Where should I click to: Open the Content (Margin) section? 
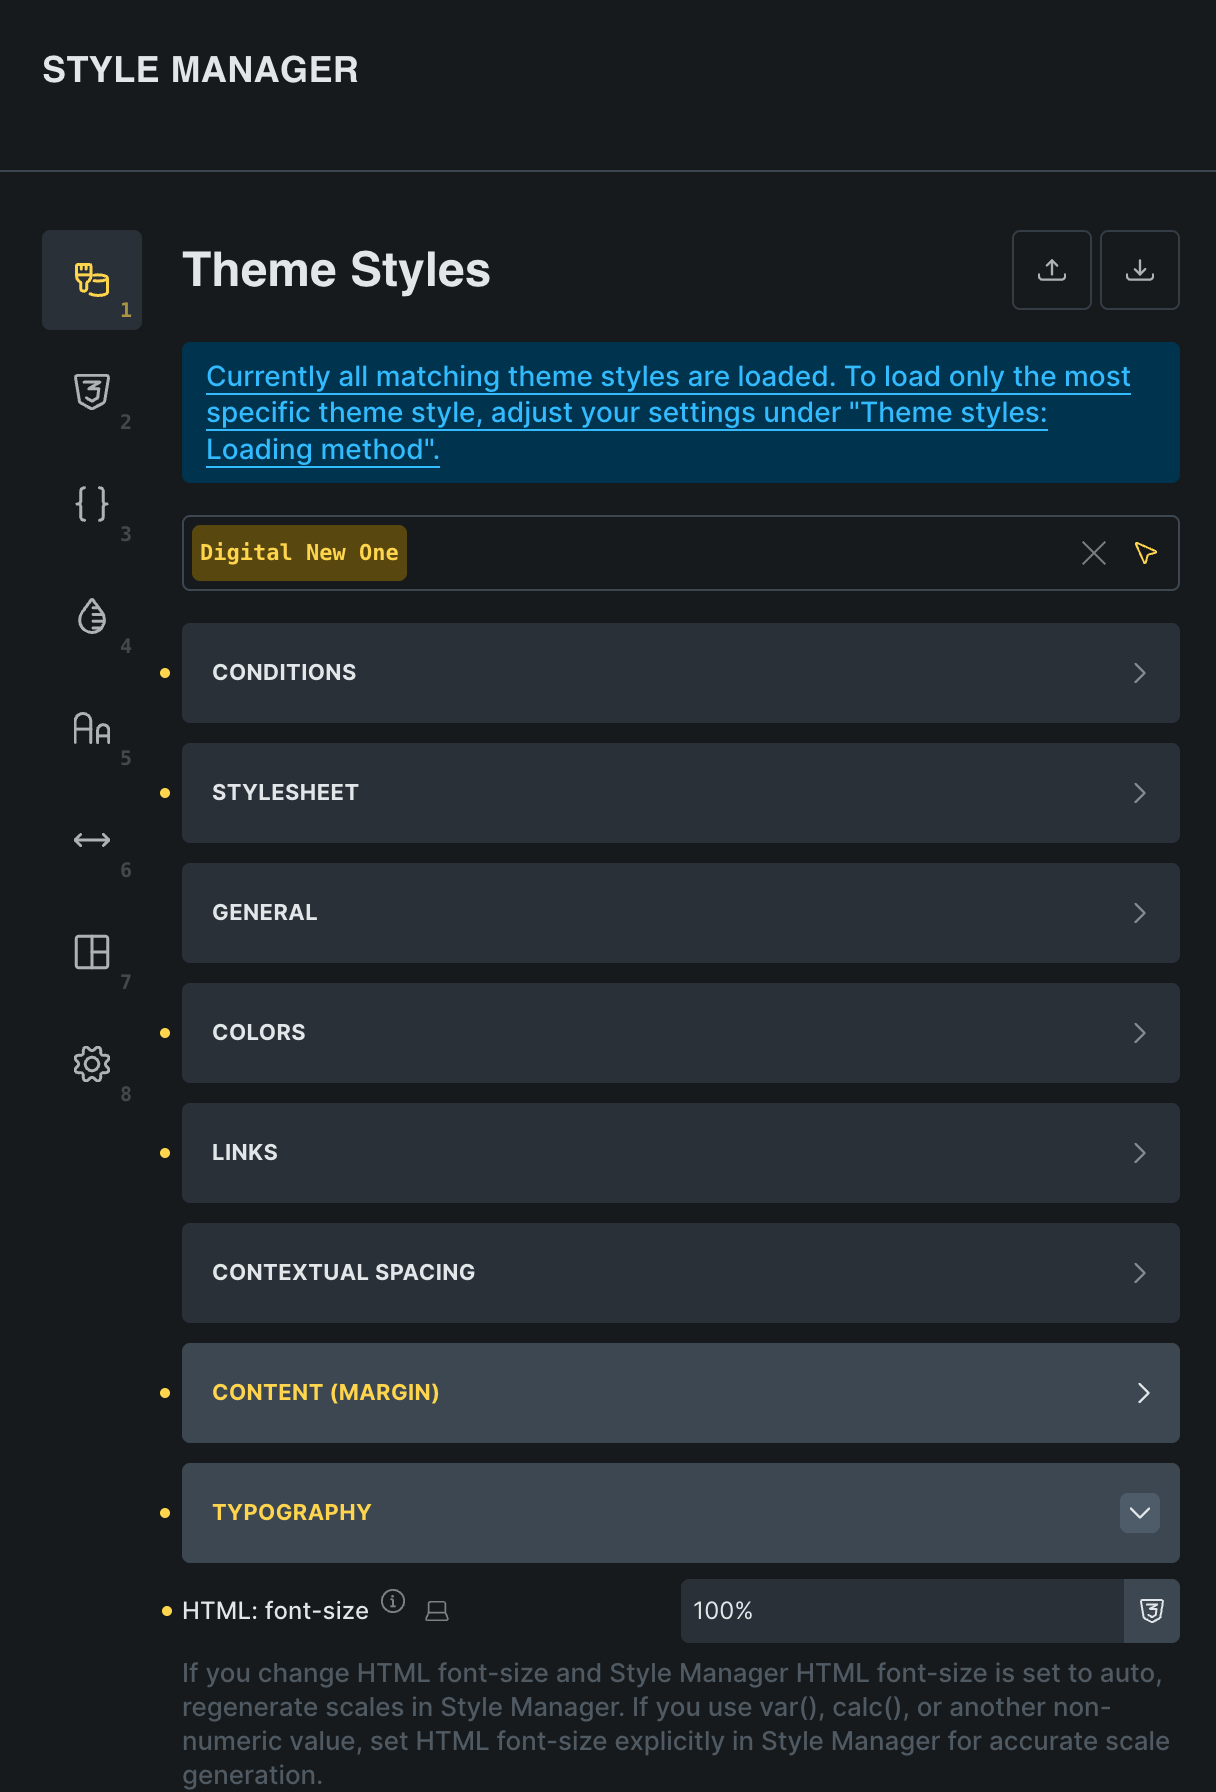click(680, 1393)
